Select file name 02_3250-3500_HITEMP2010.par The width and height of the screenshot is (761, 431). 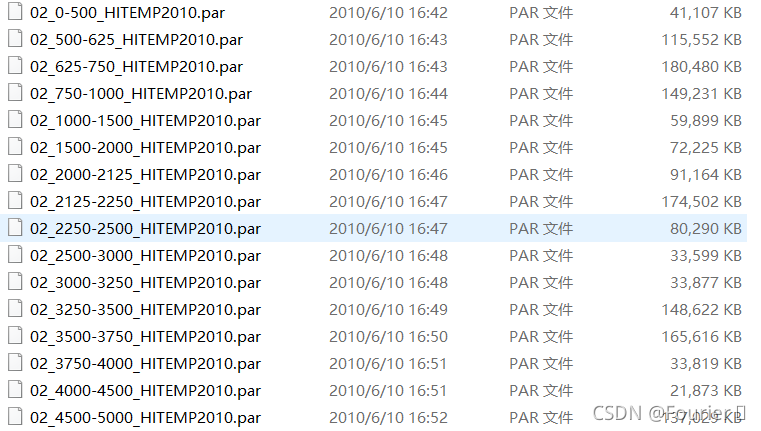tap(145, 310)
